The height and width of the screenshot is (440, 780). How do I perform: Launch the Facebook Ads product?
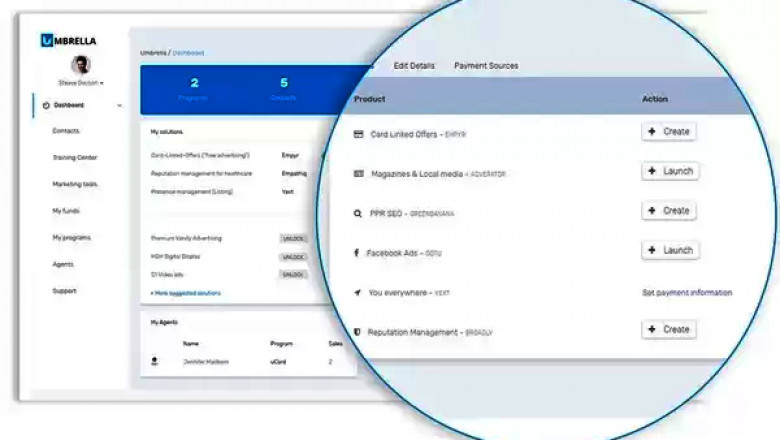tap(670, 250)
